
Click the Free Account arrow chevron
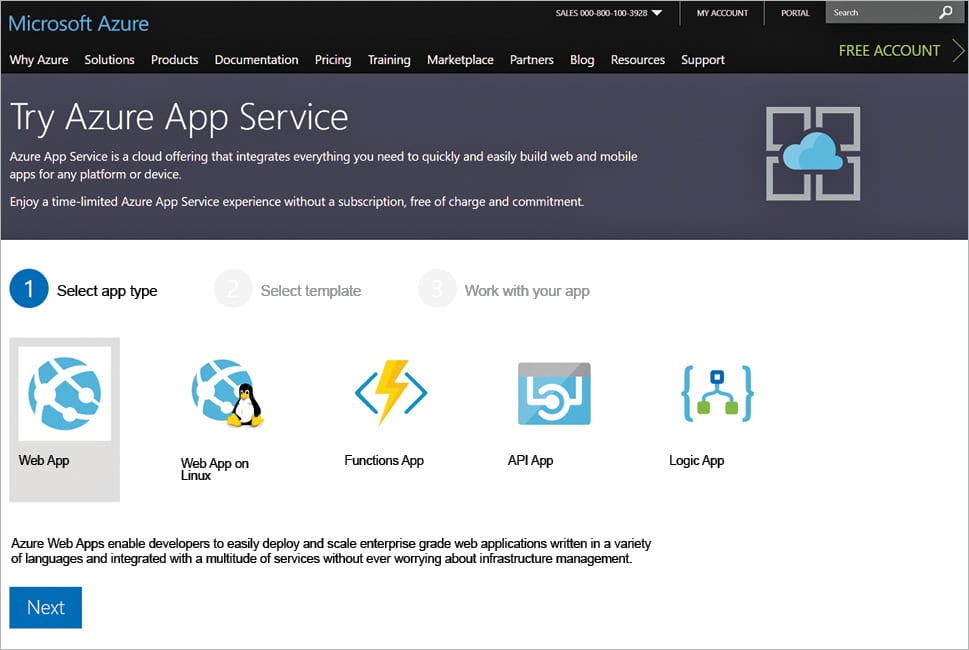958,50
